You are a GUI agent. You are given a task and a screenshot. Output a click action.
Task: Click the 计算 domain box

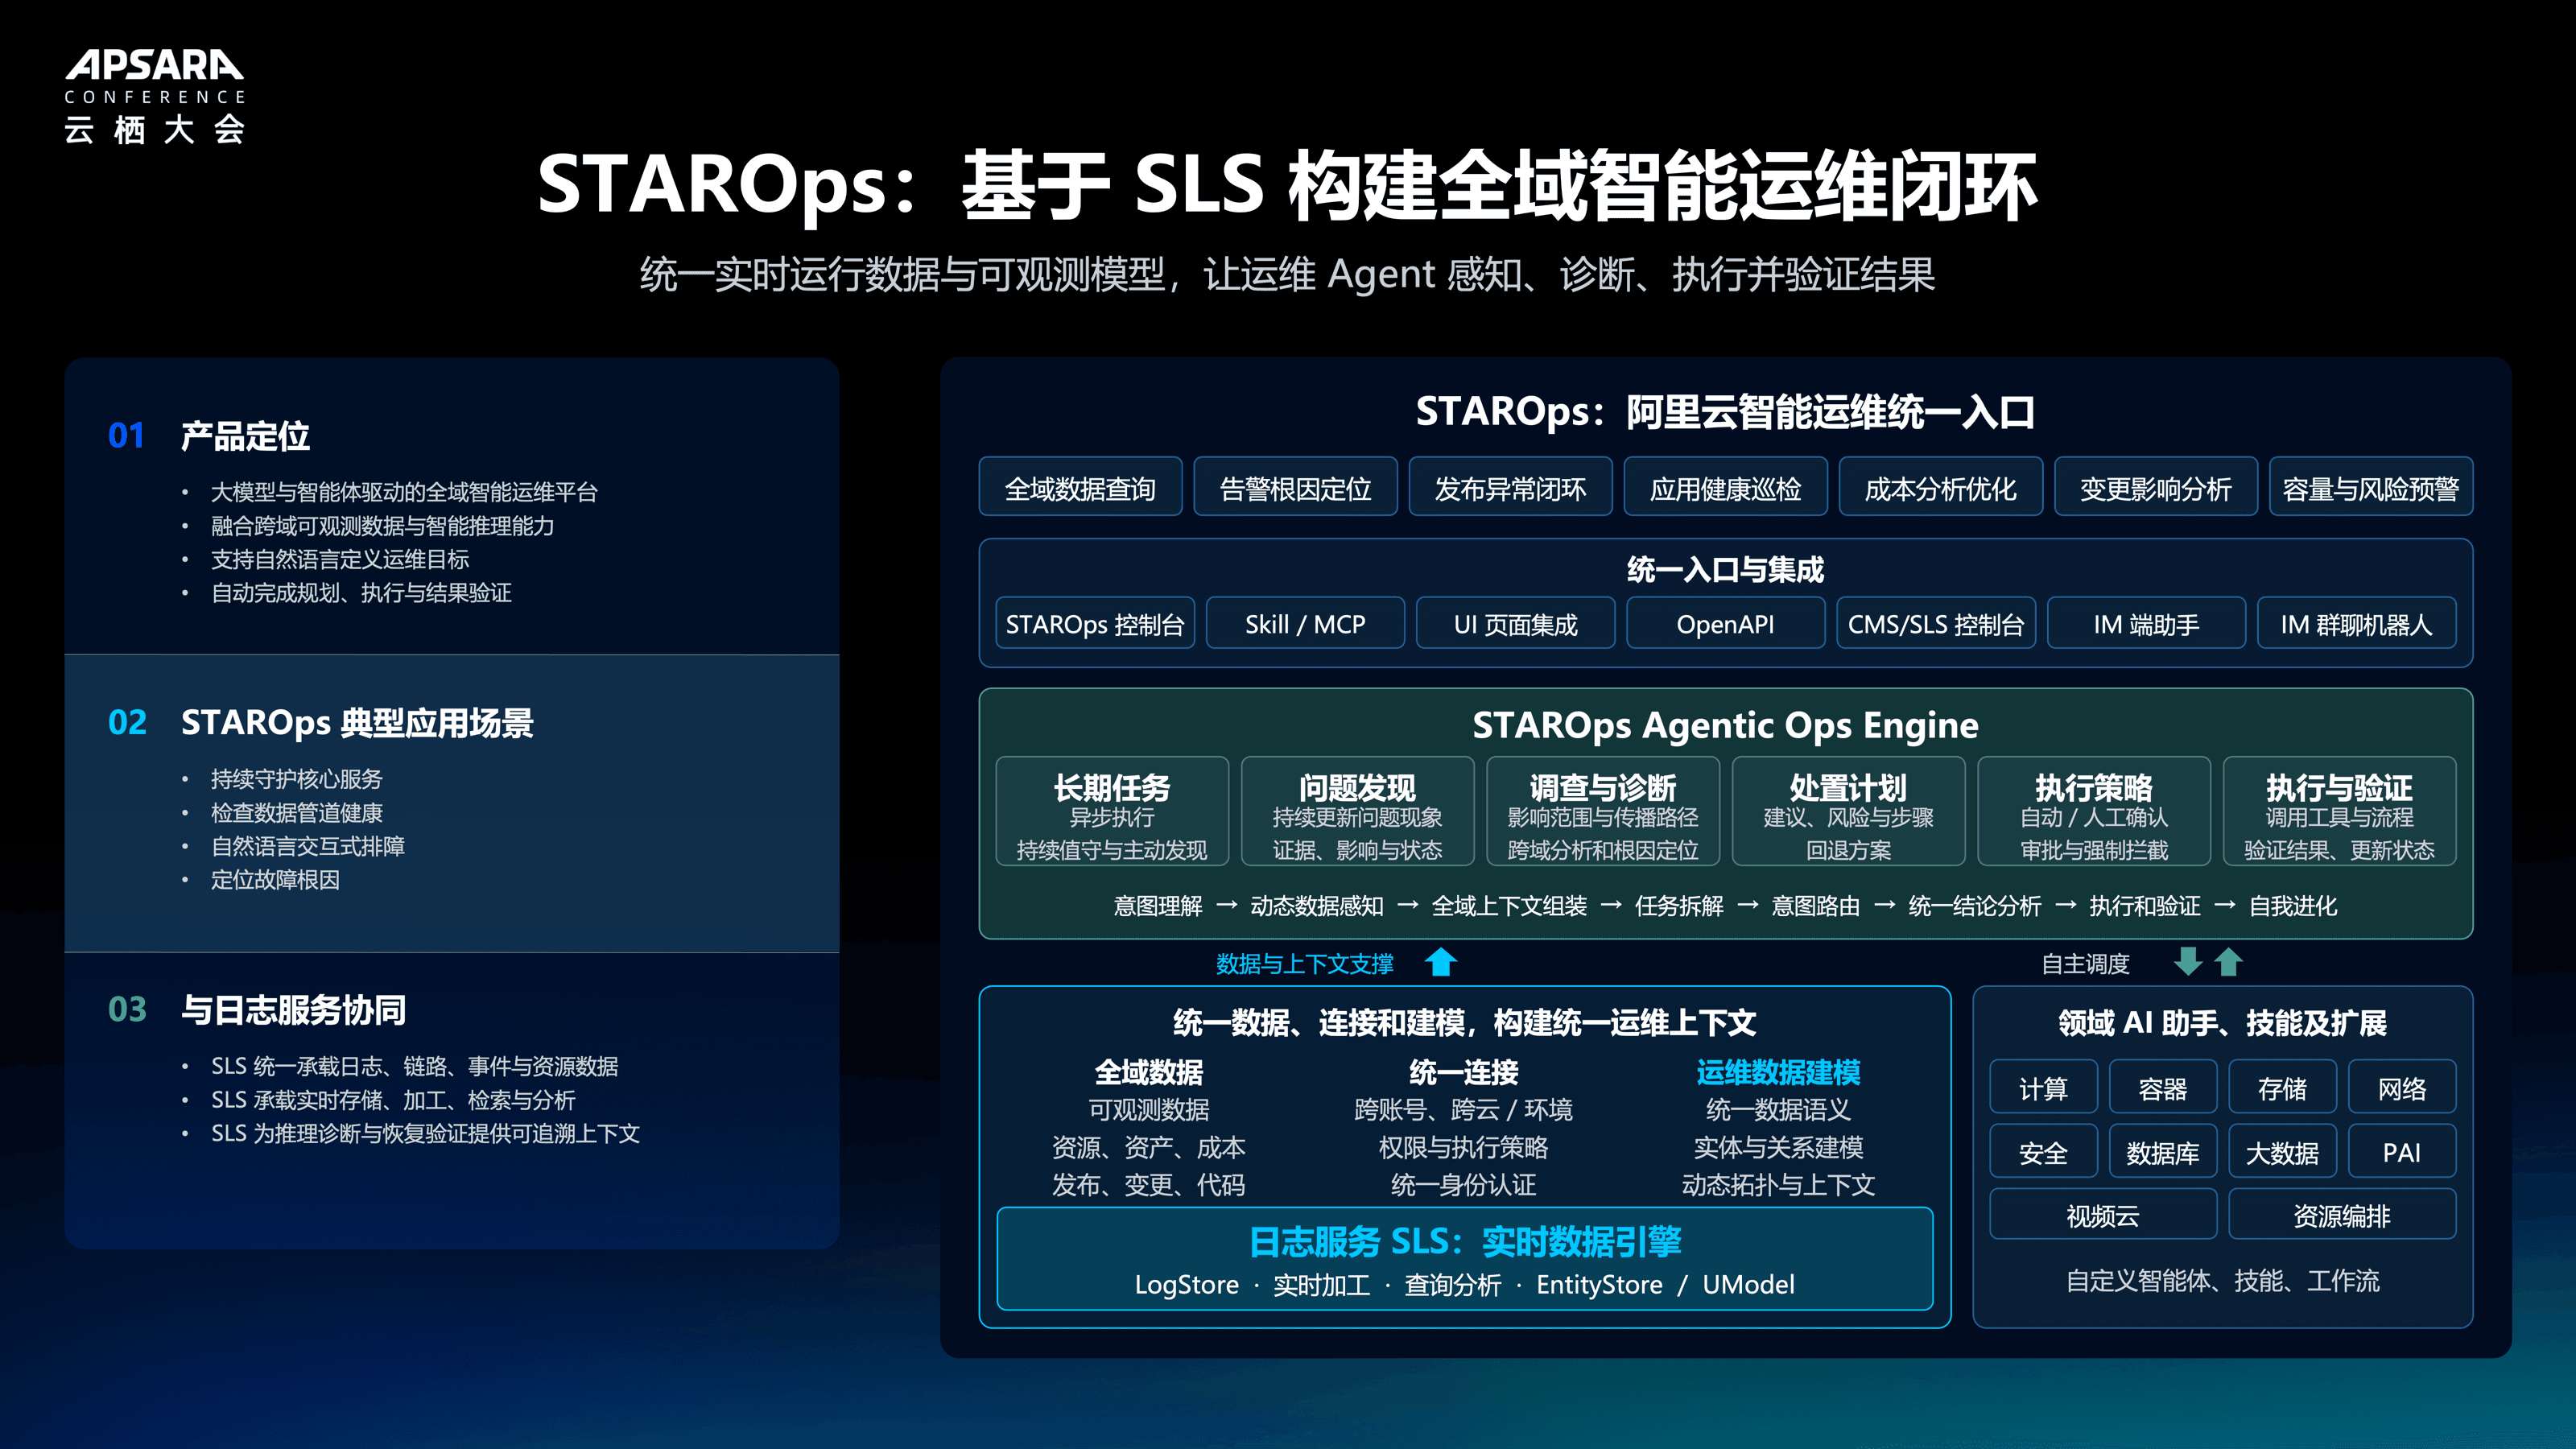tap(2043, 1088)
